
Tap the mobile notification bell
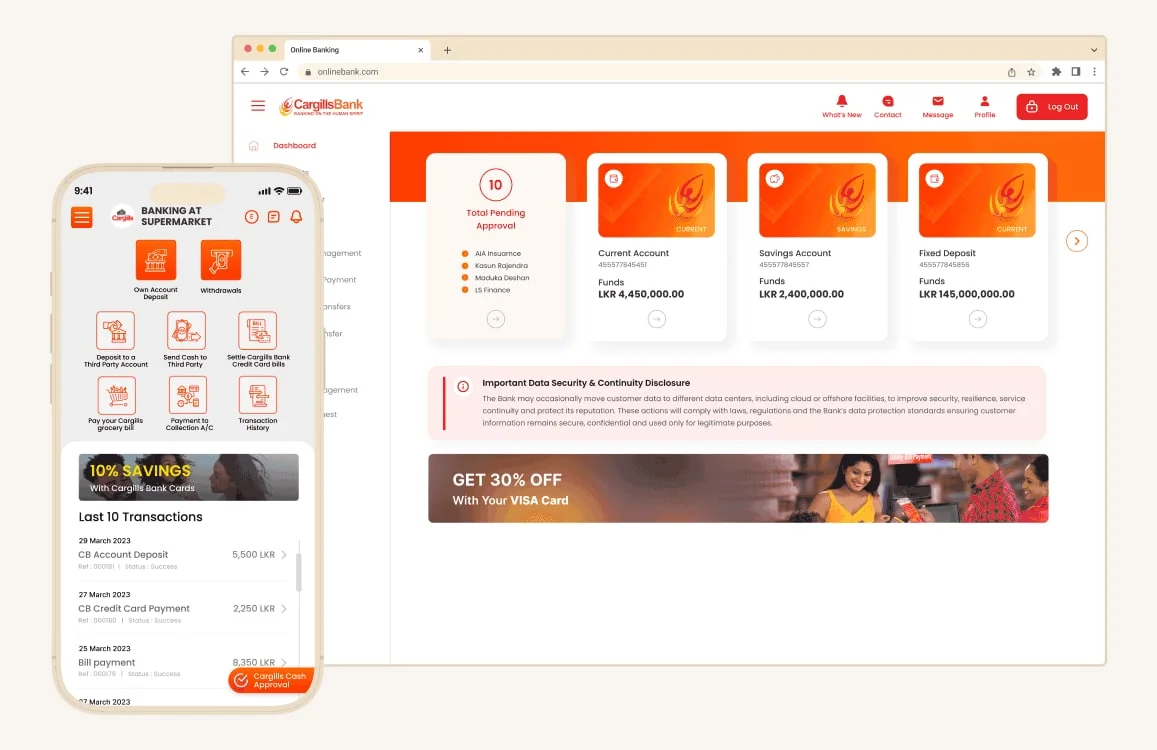296,217
